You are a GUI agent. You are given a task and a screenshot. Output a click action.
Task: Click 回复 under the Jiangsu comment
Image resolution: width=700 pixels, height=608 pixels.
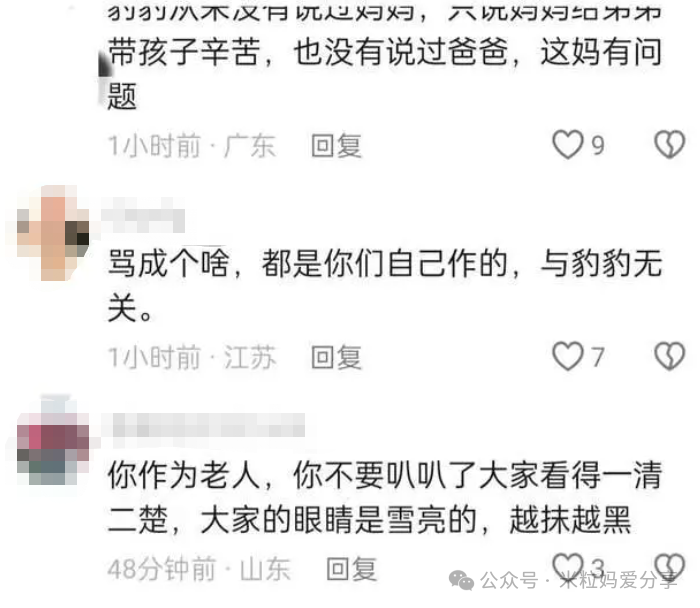[x=336, y=357]
